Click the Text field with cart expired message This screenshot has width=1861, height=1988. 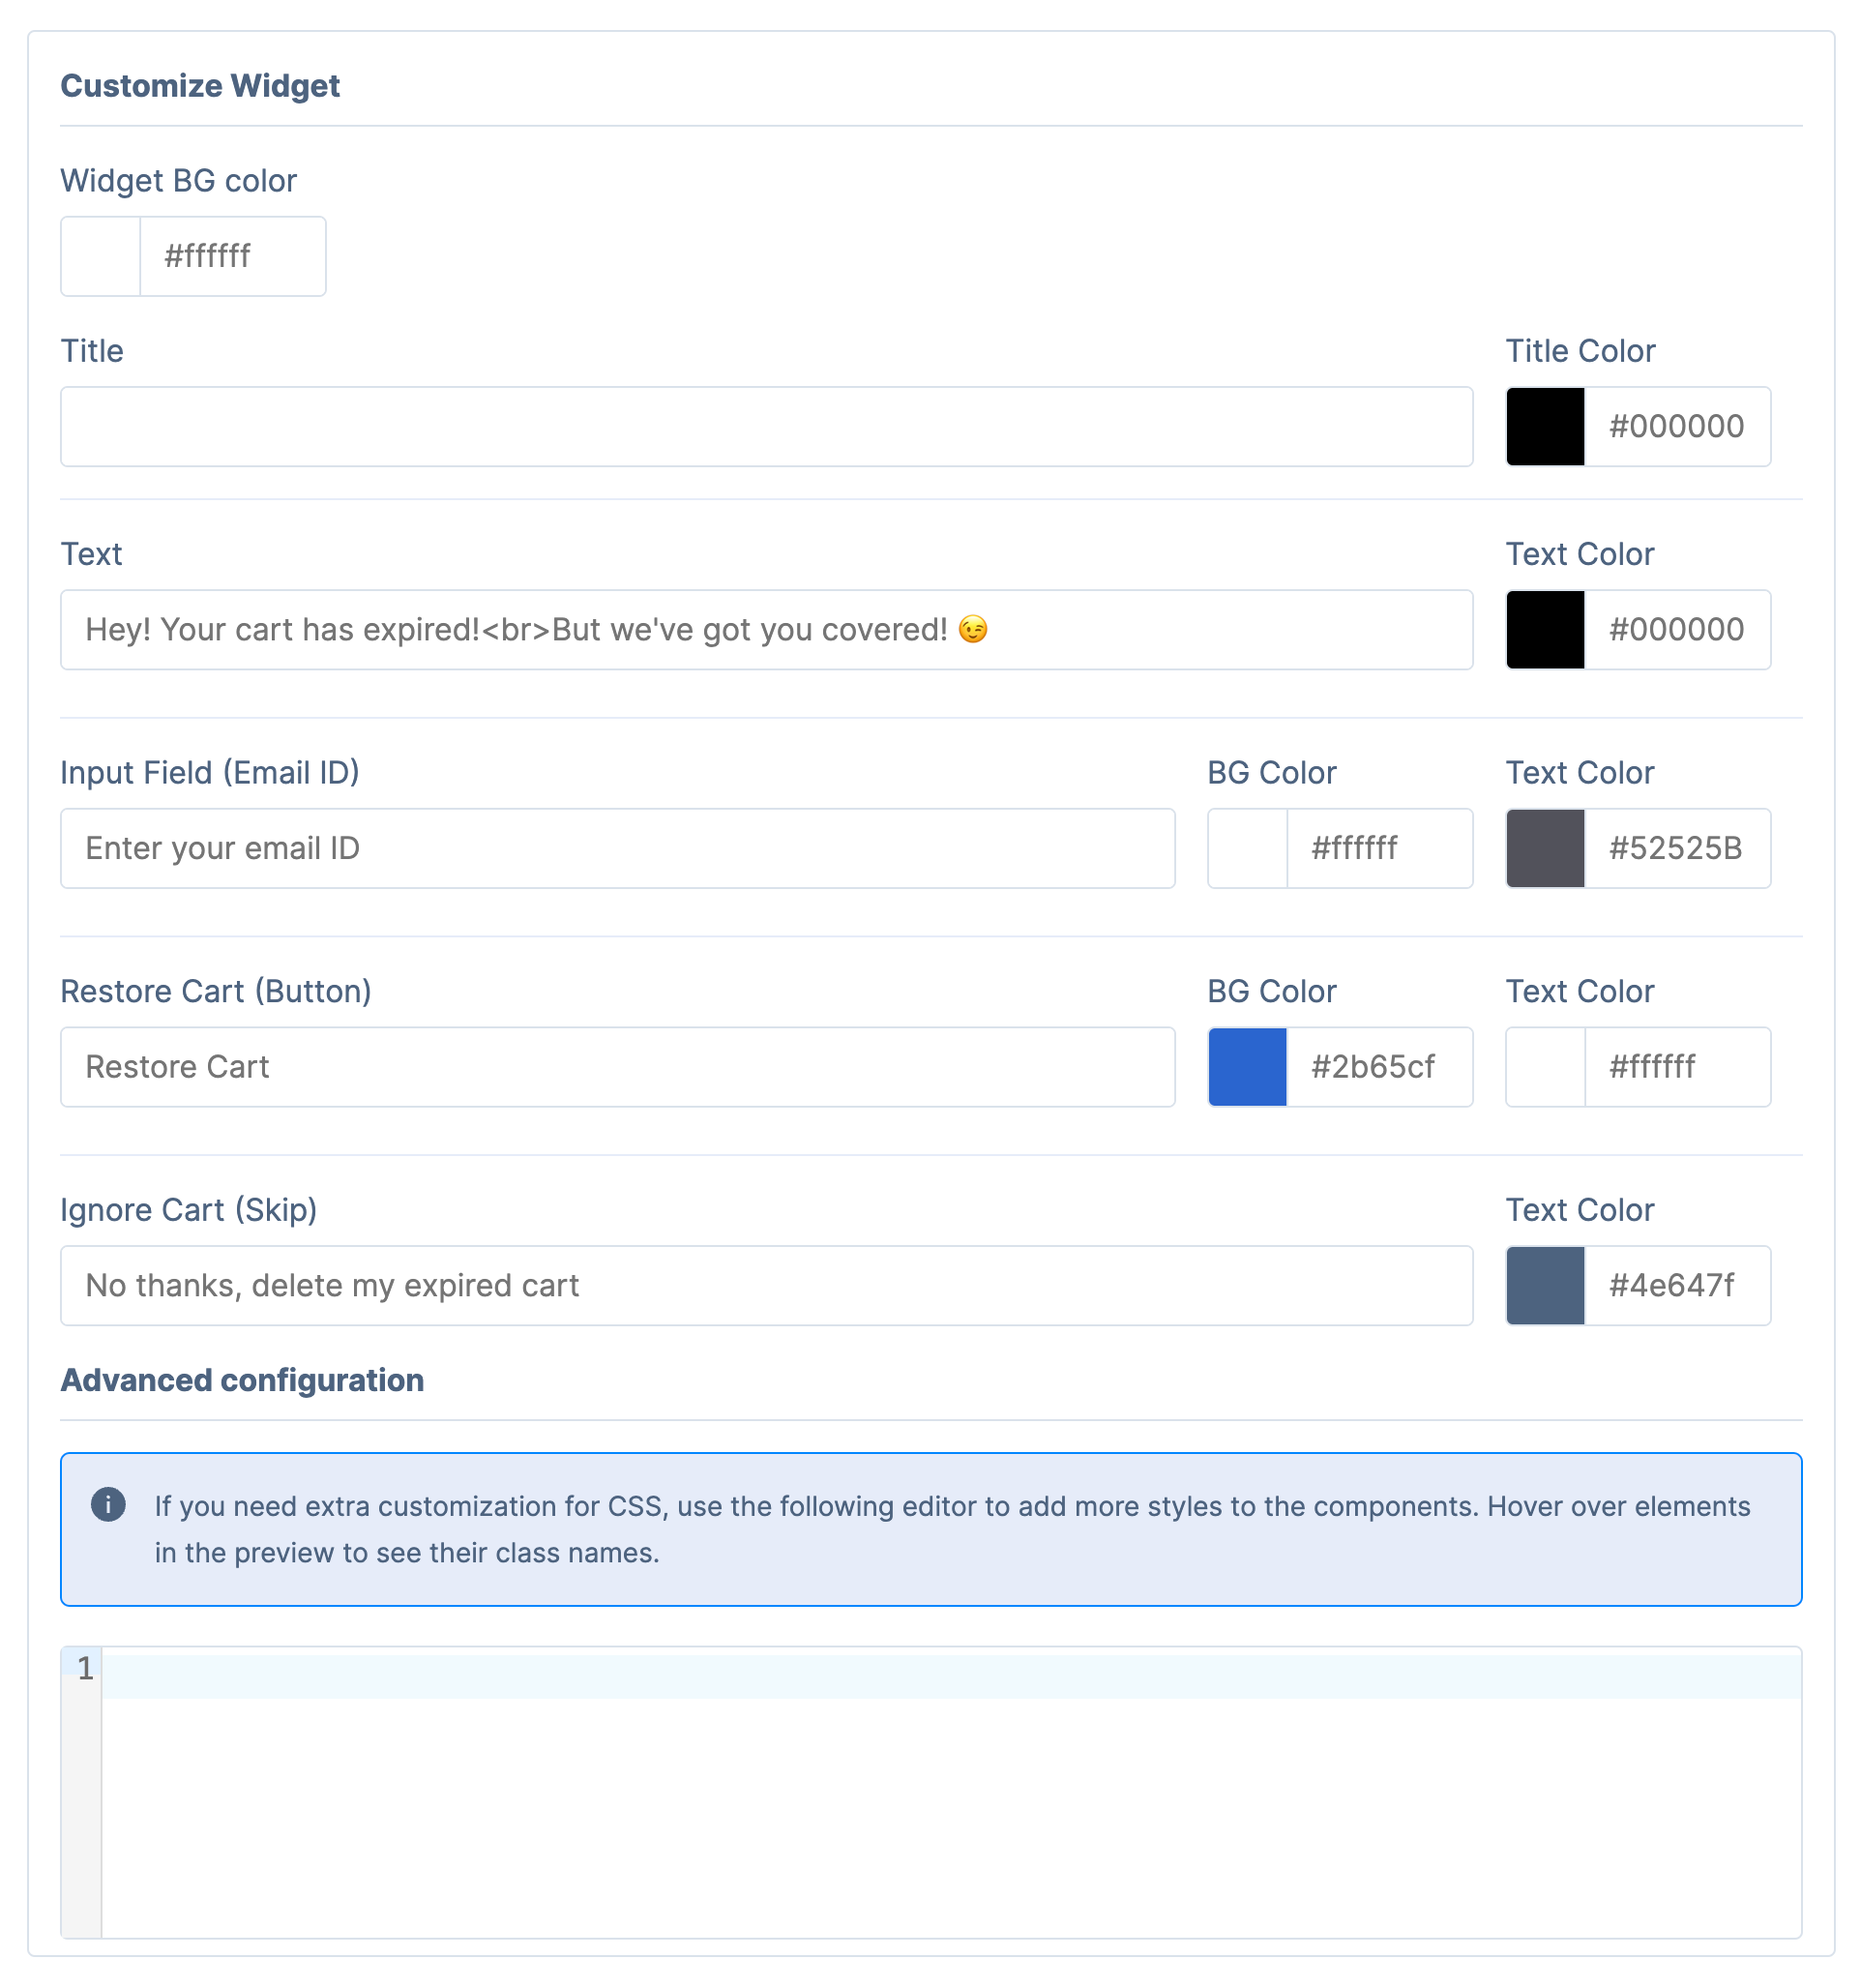click(766, 629)
